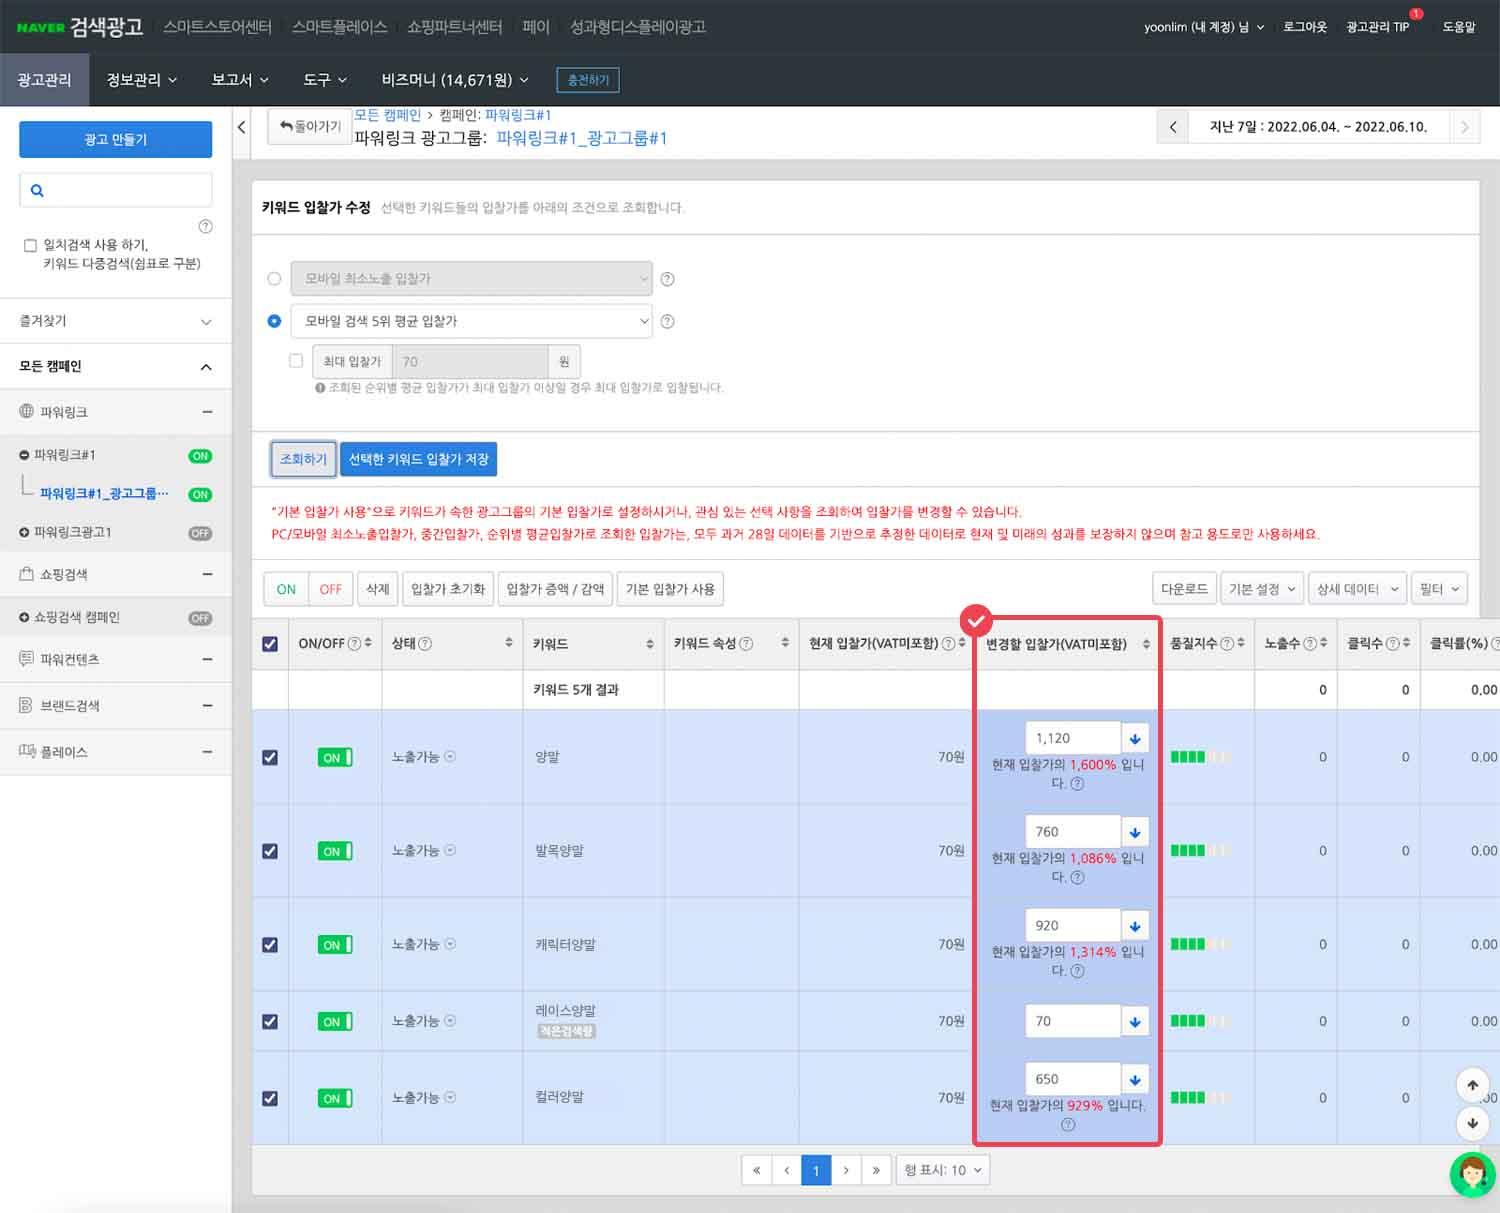Click help icon beside 모바일 검색 5위 평균 입찰가
The width and height of the screenshot is (1500, 1213).
(667, 322)
